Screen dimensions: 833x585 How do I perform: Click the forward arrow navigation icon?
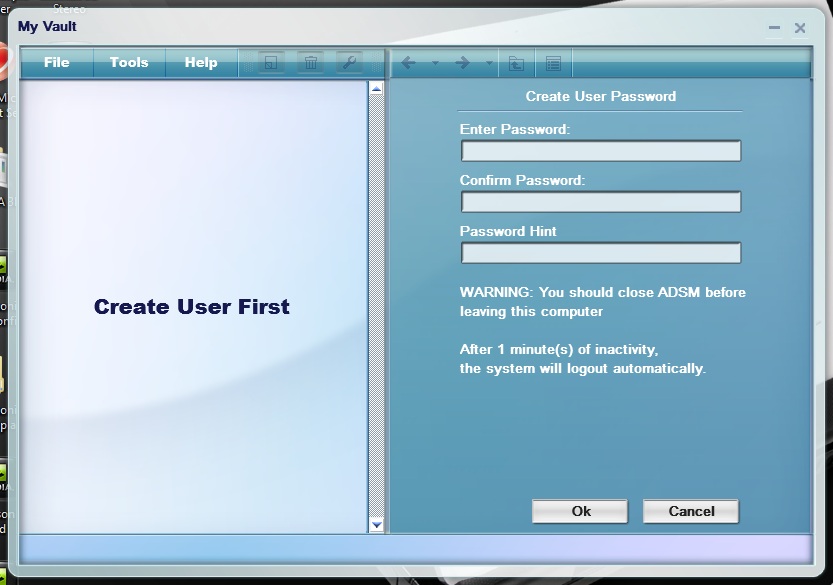(462, 63)
